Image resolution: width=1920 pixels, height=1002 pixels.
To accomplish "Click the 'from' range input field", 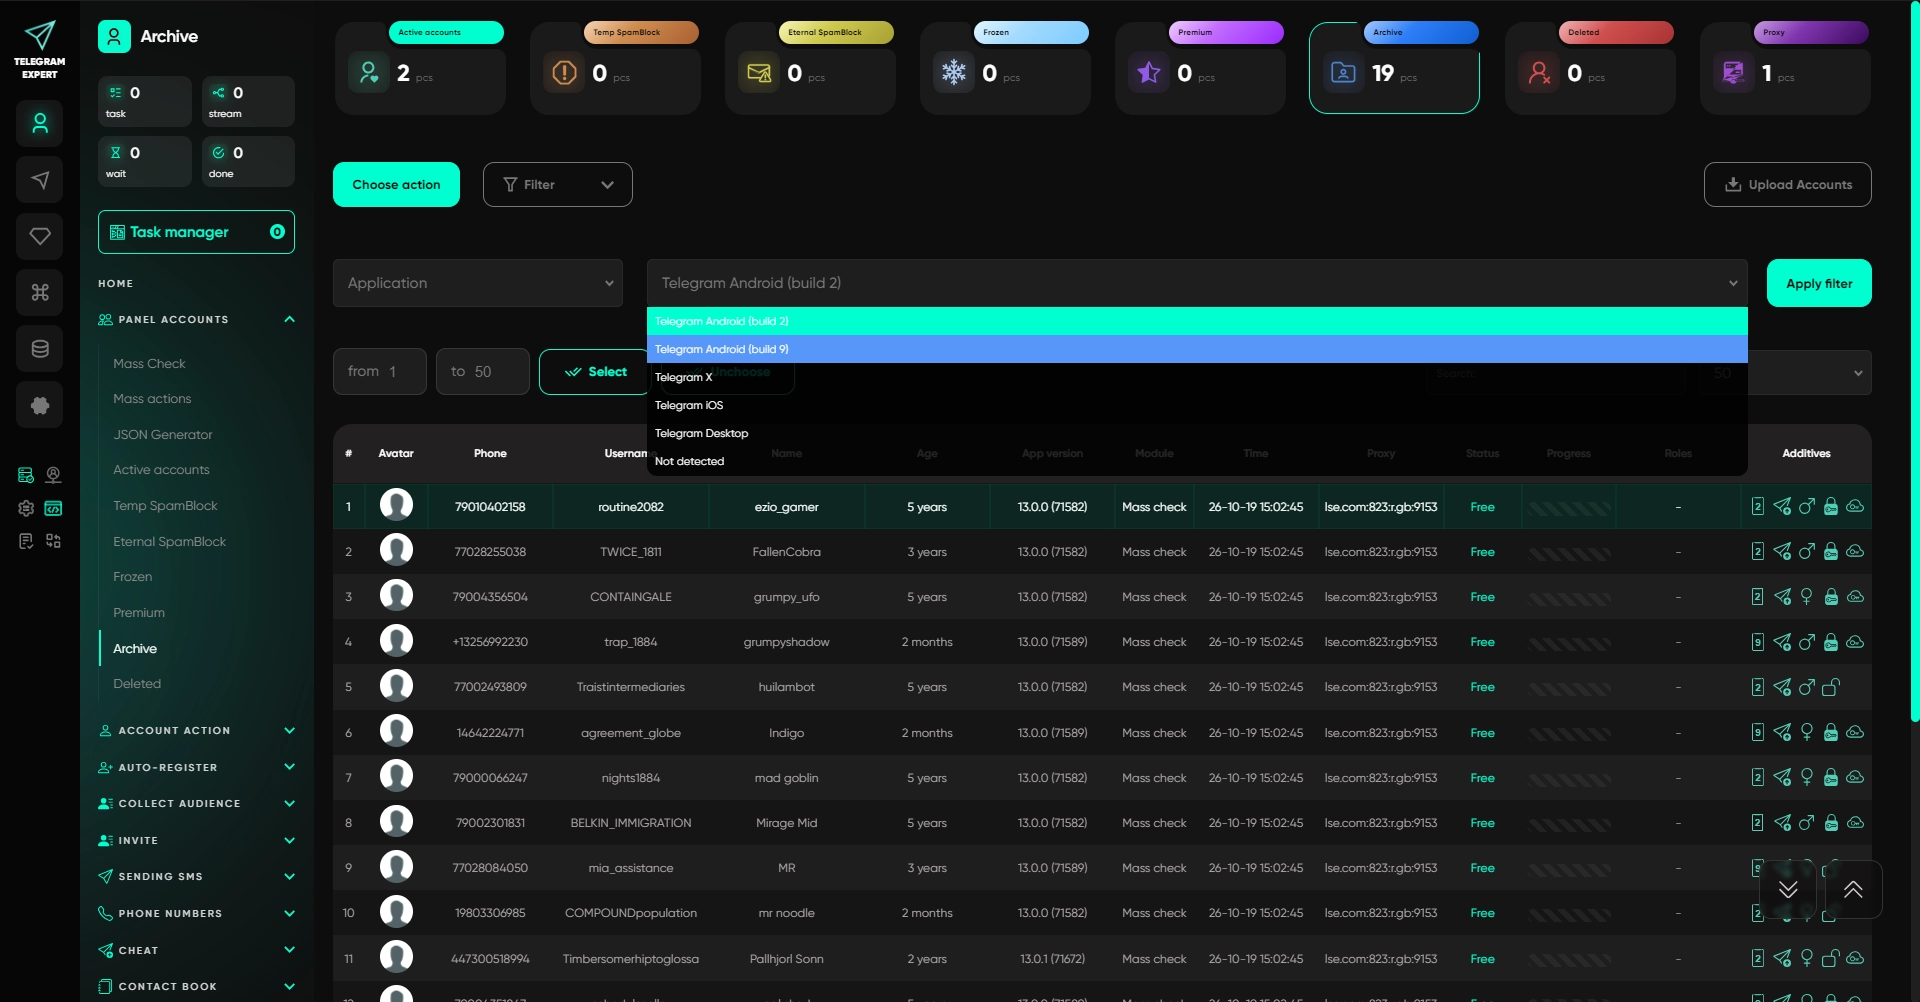I will [380, 372].
